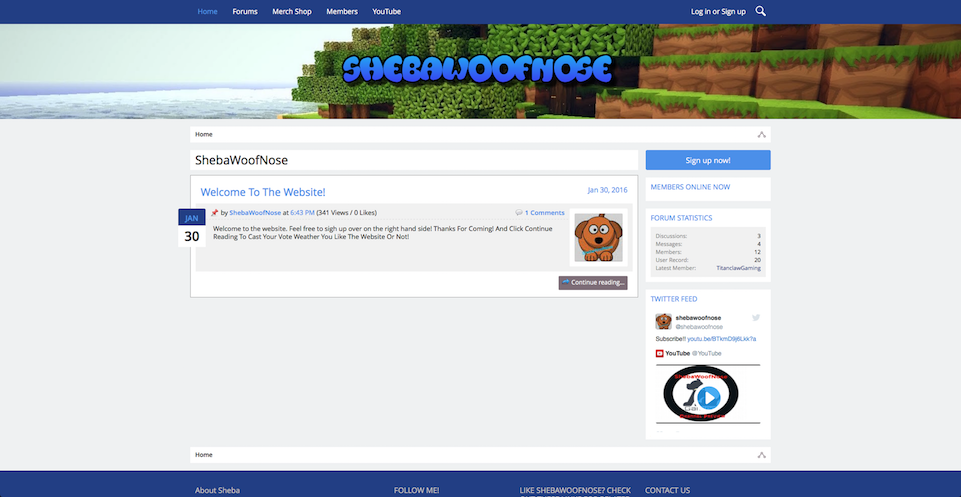The height and width of the screenshot is (497, 961).
Task: Click top Home breadcrumb
Action: [x=203, y=134]
